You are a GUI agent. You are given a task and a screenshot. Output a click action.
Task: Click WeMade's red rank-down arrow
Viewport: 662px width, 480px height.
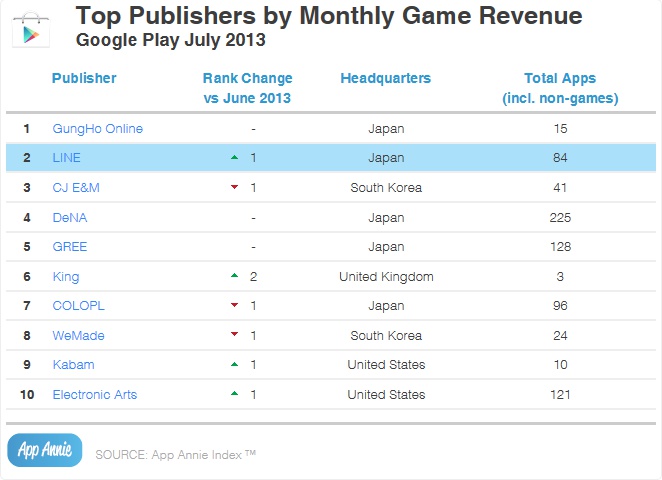(x=233, y=336)
